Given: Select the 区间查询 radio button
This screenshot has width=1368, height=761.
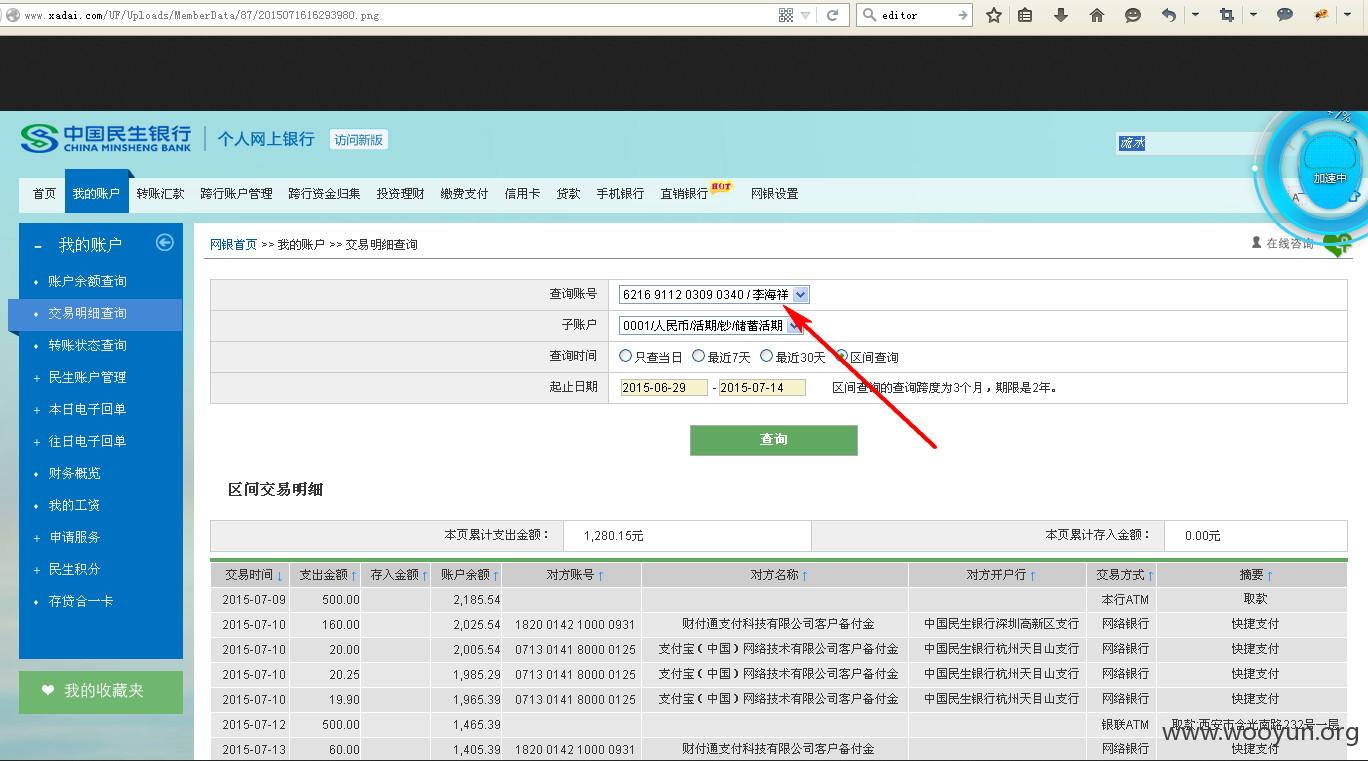Looking at the screenshot, I should tap(842, 356).
